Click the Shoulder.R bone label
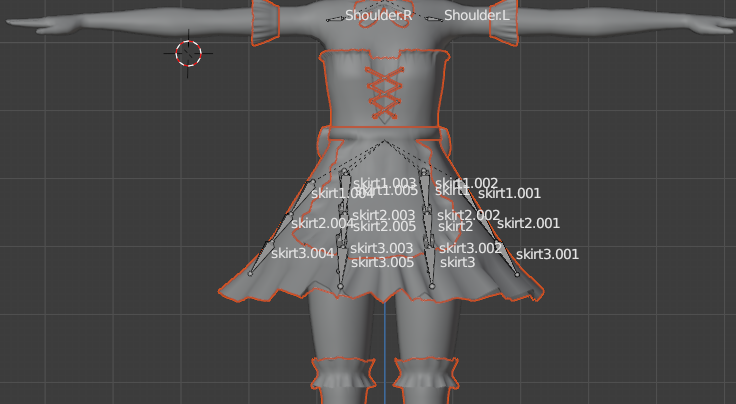 (x=379, y=15)
